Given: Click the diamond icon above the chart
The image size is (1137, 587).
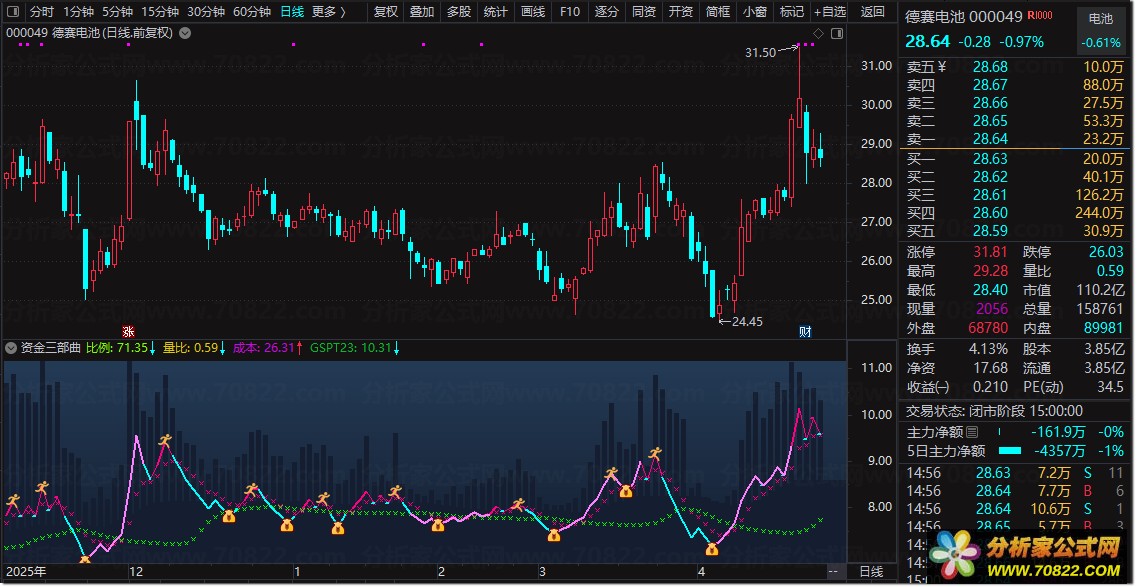Looking at the screenshot, I should [x=817, y=33].
